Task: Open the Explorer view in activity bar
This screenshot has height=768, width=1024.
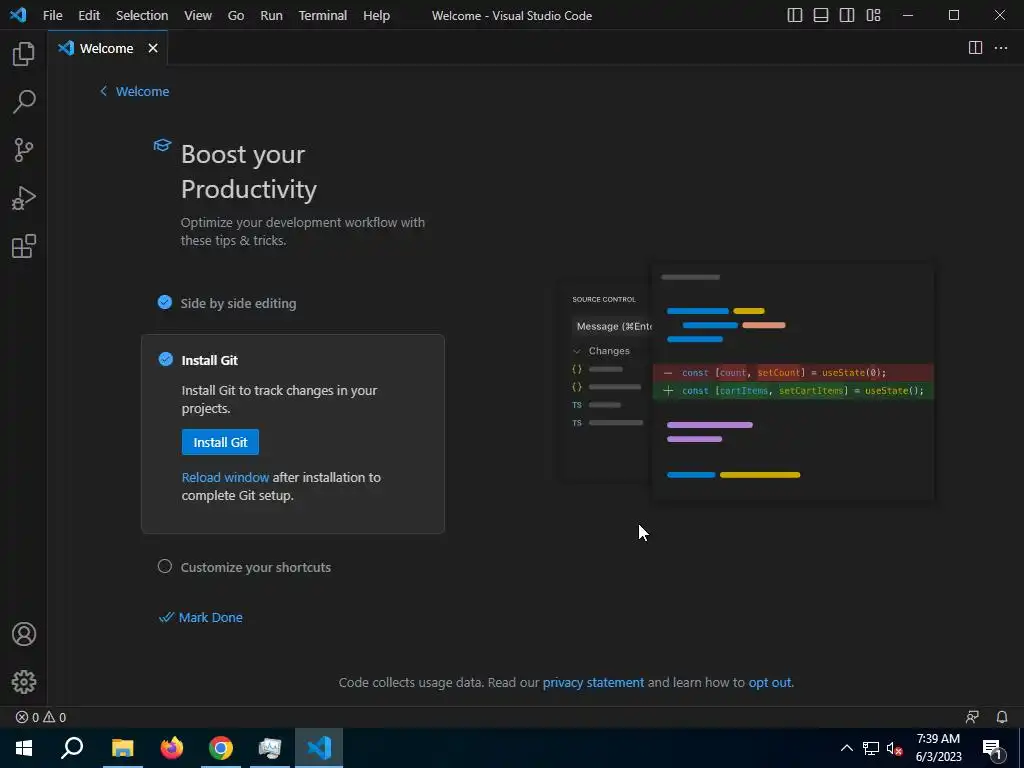Action: point(24,54)
